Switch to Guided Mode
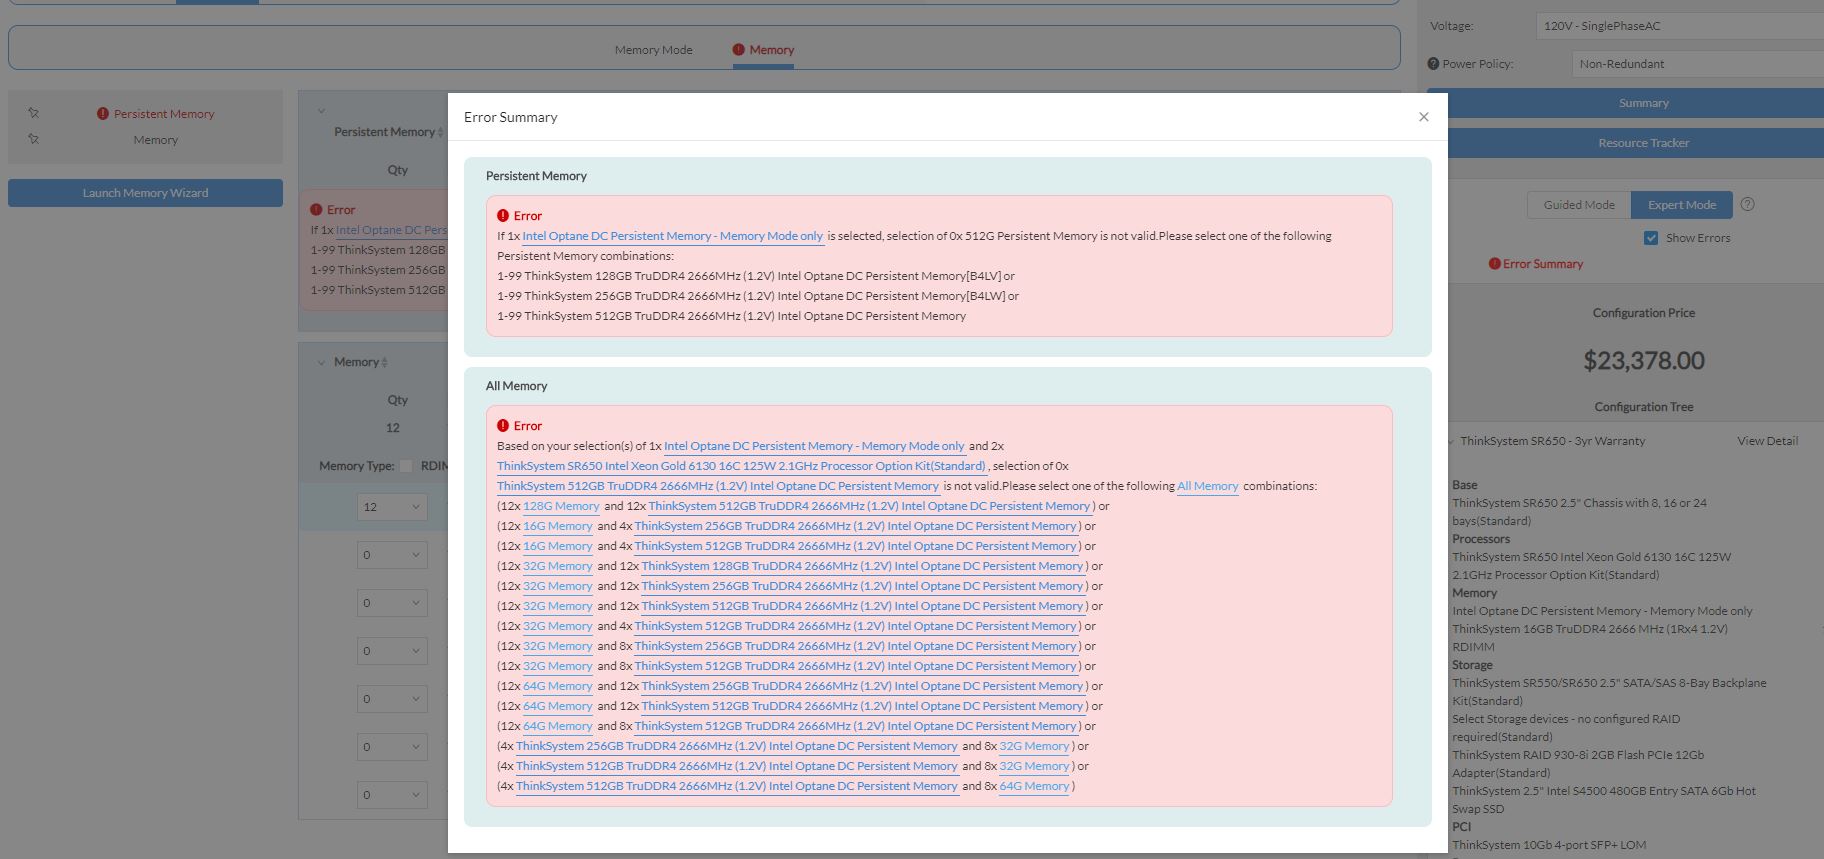The image size is (1824, 859). click(x=1578, y=205)
